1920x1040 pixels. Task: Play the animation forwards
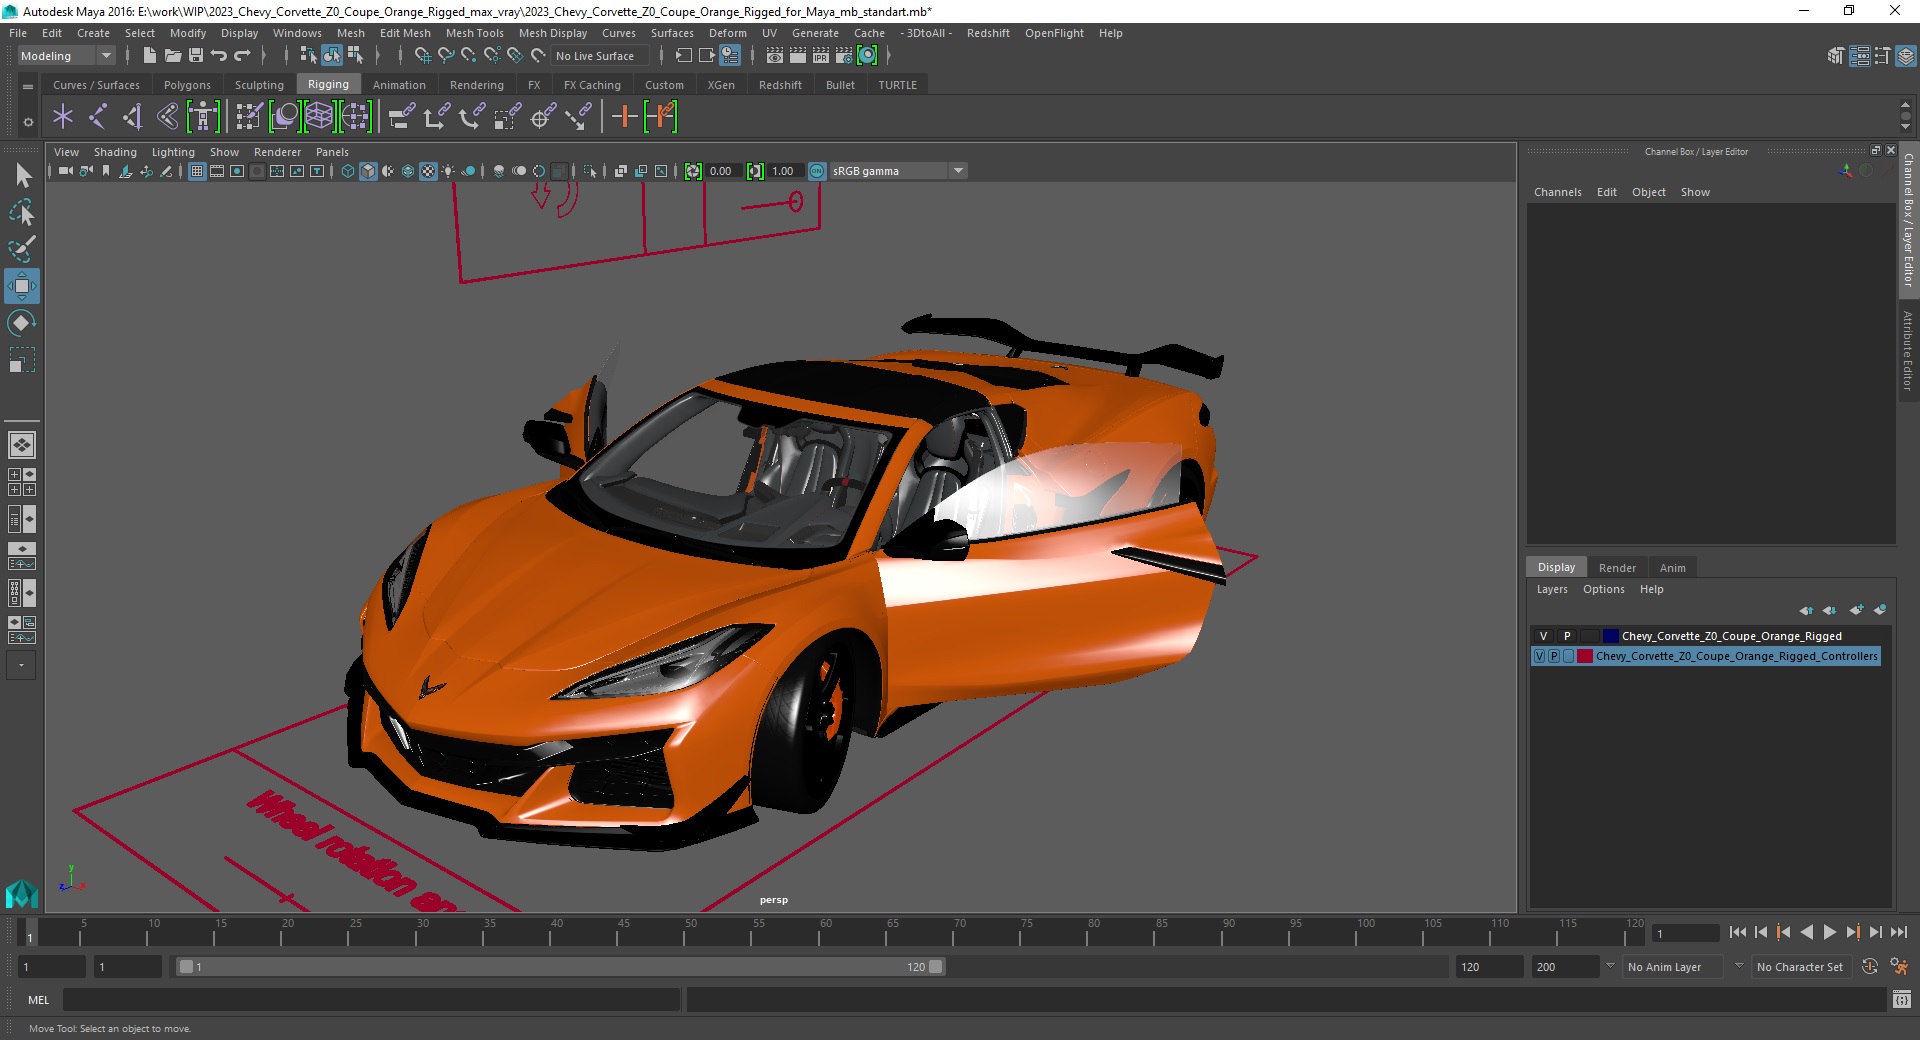1830,932
